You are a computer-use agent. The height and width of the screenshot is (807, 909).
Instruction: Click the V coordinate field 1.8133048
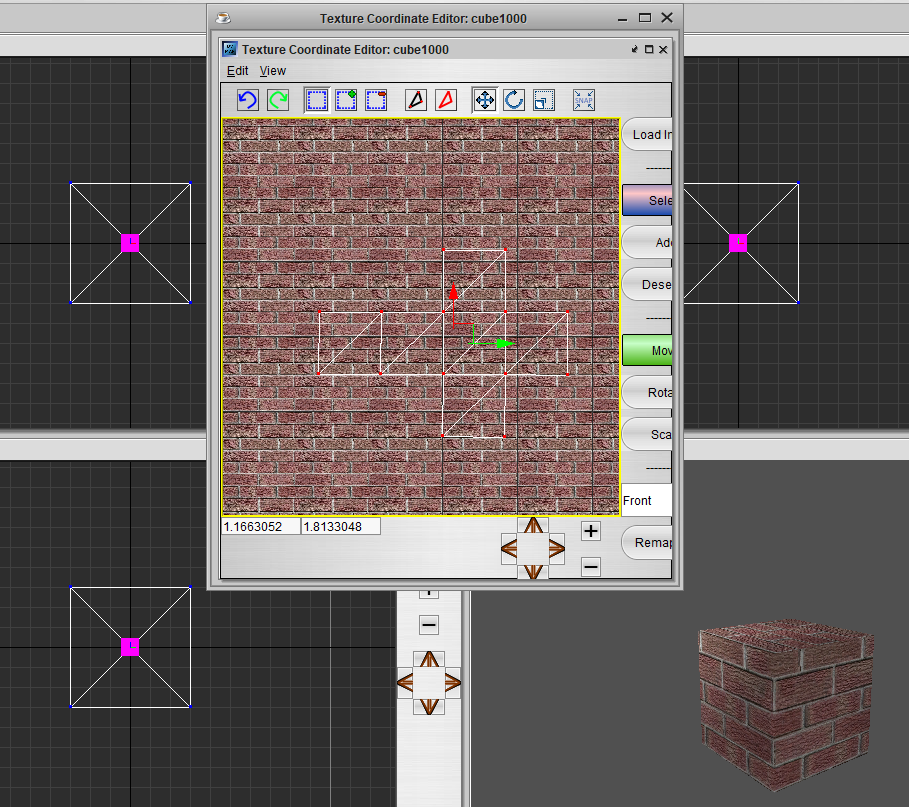point(341,526)
